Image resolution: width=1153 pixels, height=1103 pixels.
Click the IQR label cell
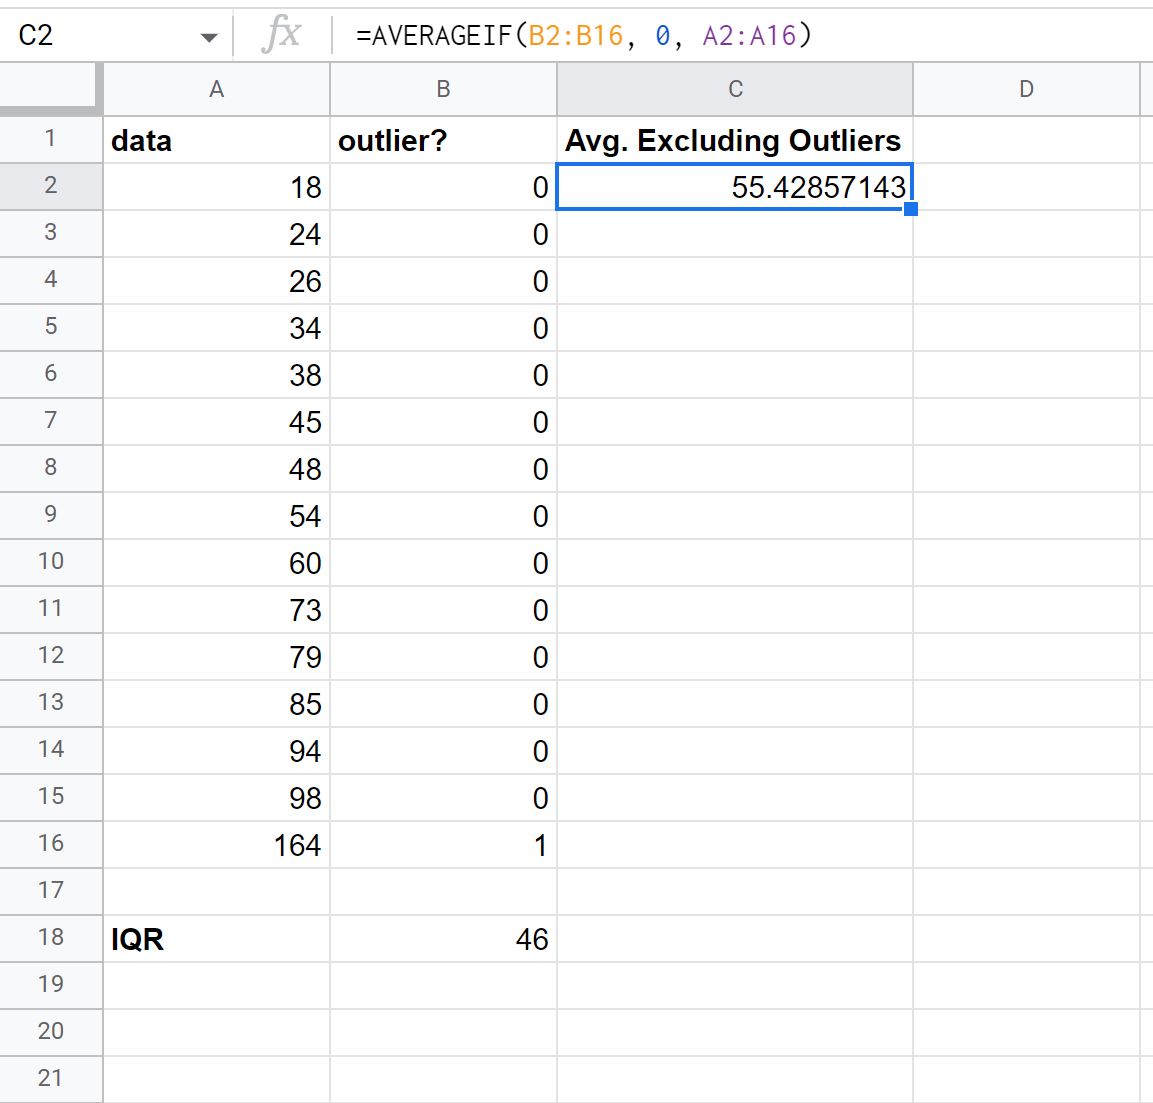point(216,939)
